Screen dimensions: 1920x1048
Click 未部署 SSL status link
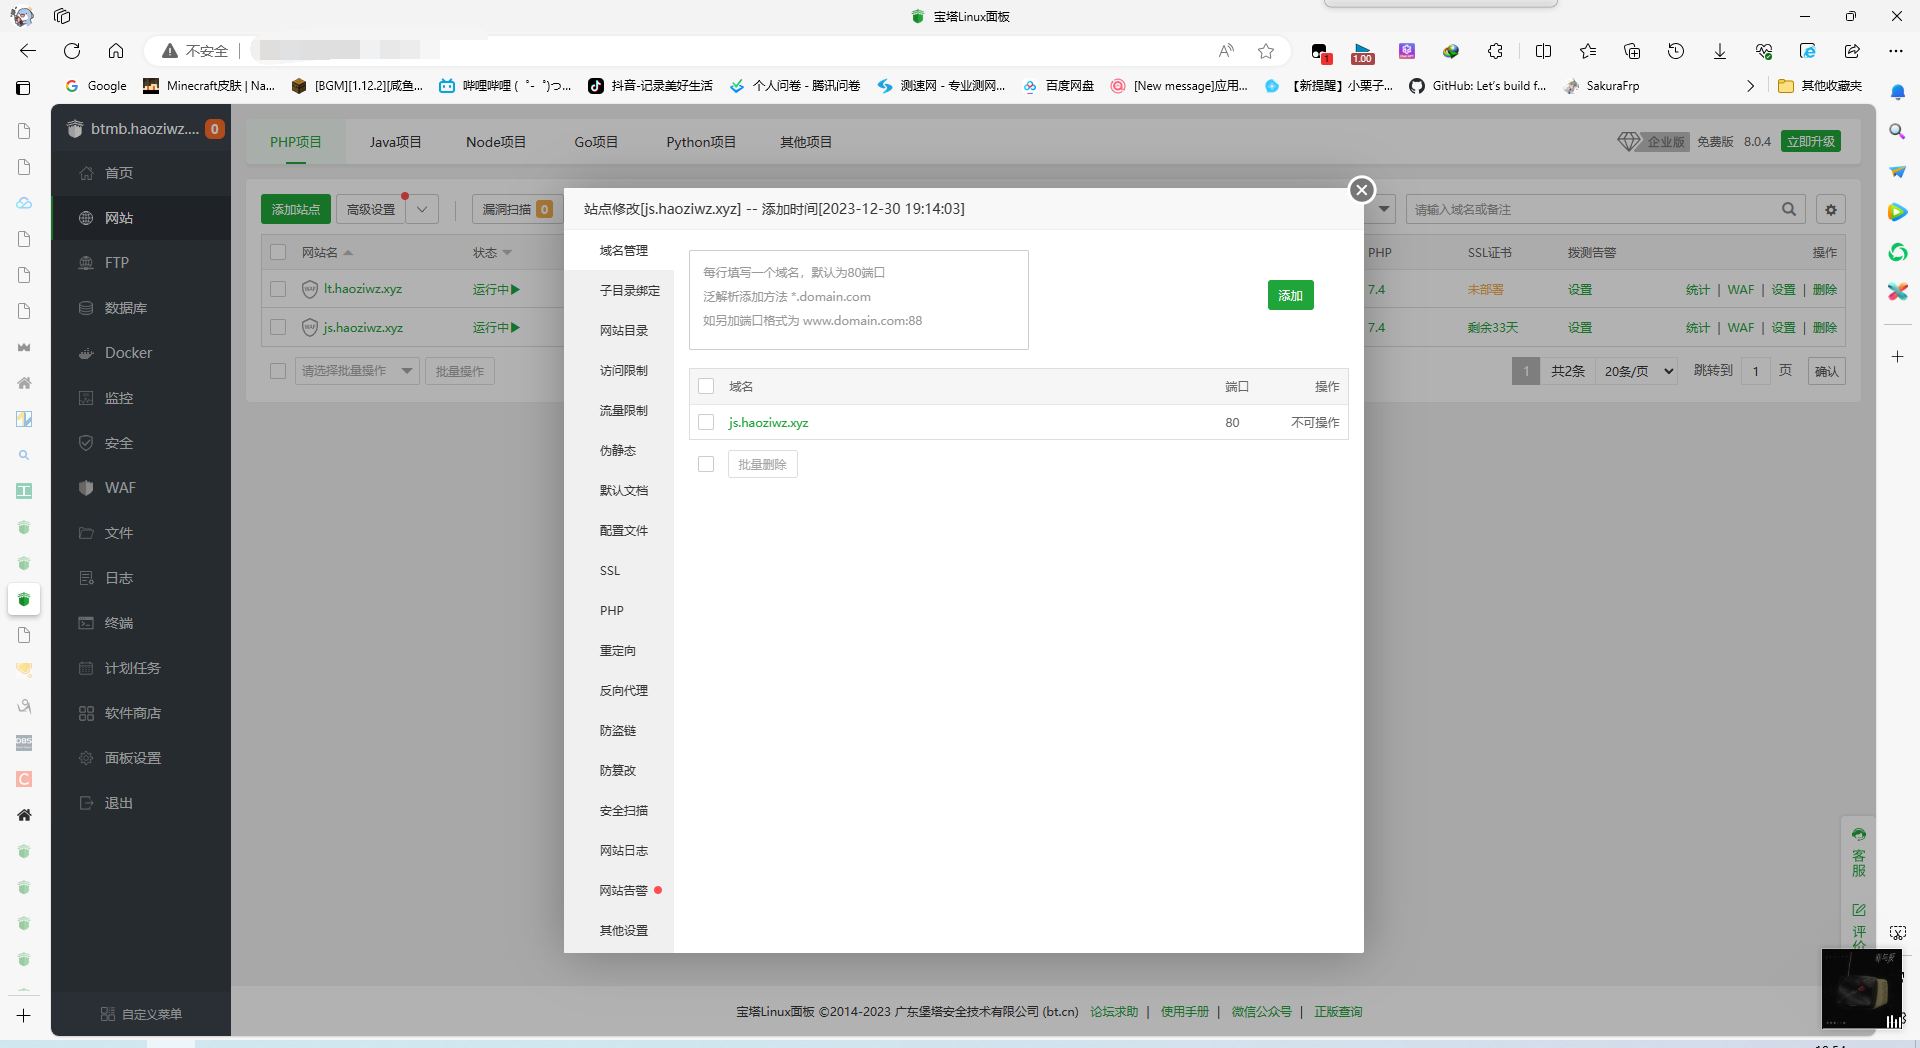[1485, 290]
